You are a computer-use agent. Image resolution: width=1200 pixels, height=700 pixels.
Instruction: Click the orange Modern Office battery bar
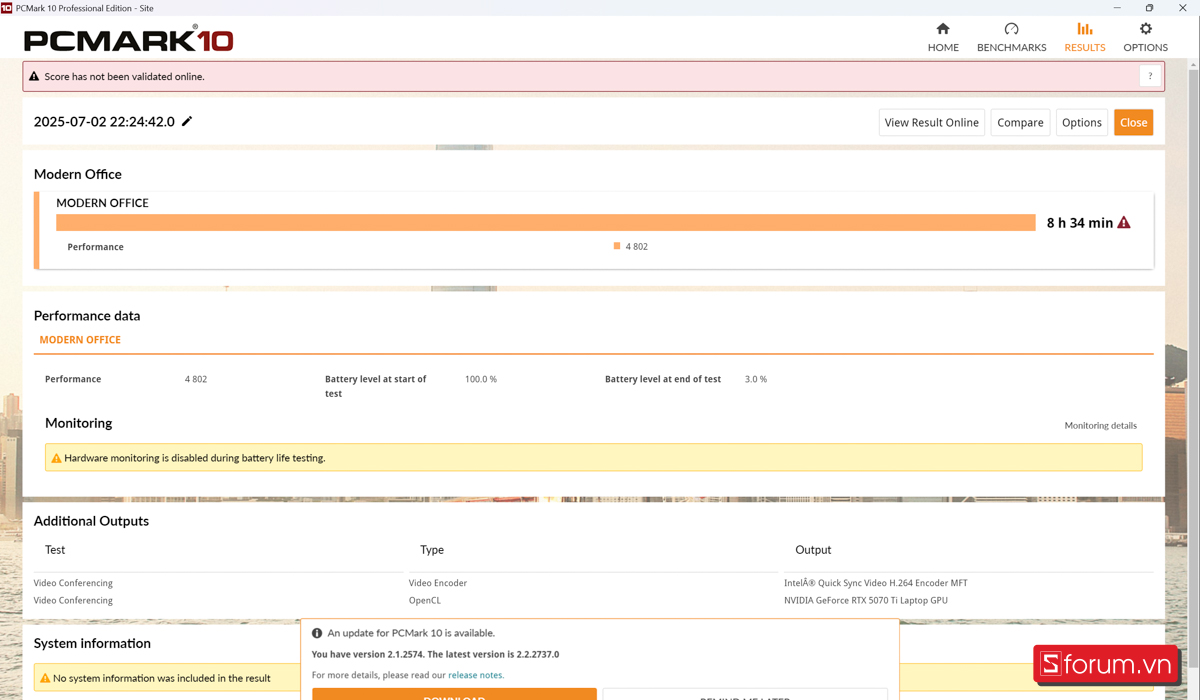545,222
